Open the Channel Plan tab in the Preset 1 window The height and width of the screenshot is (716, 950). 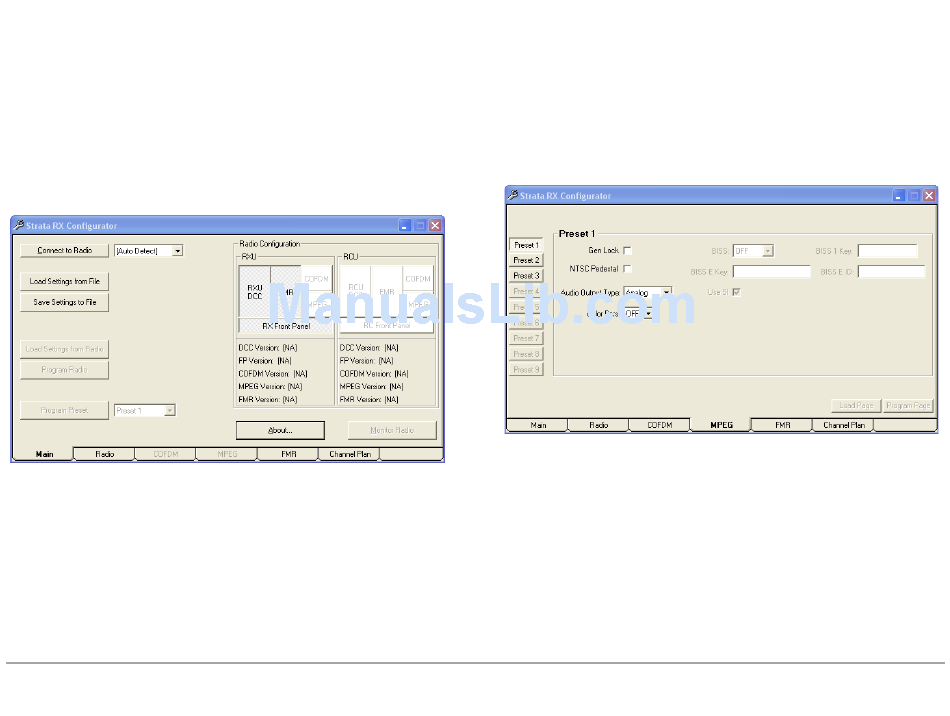843,425
